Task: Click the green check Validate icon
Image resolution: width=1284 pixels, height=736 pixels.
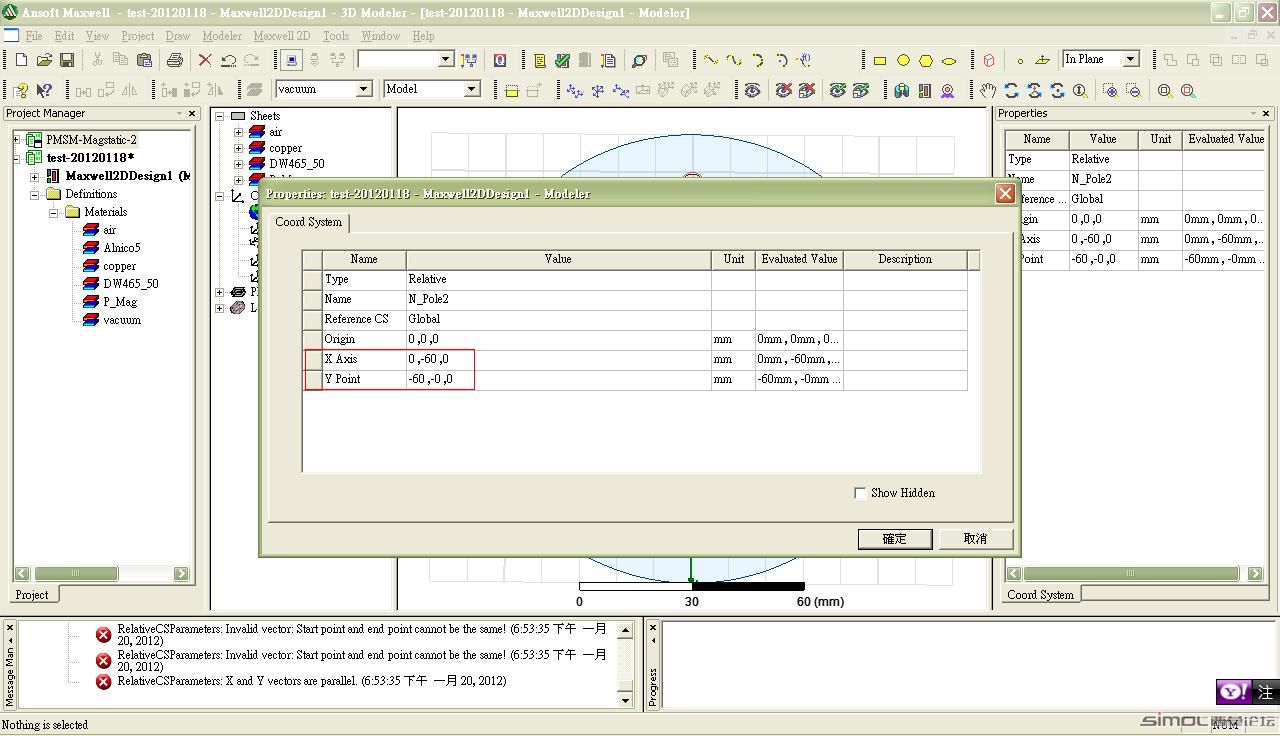Action: coord(563,60)
